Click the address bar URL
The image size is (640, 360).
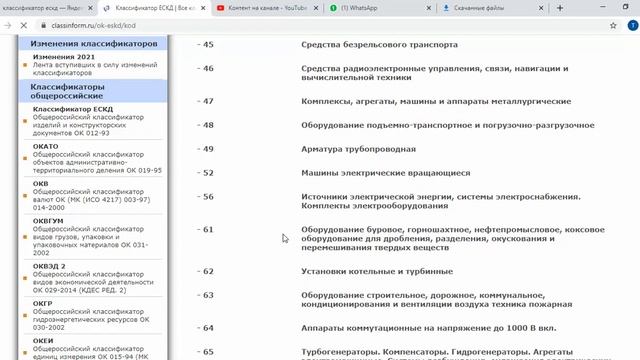[x=93, y=25]
